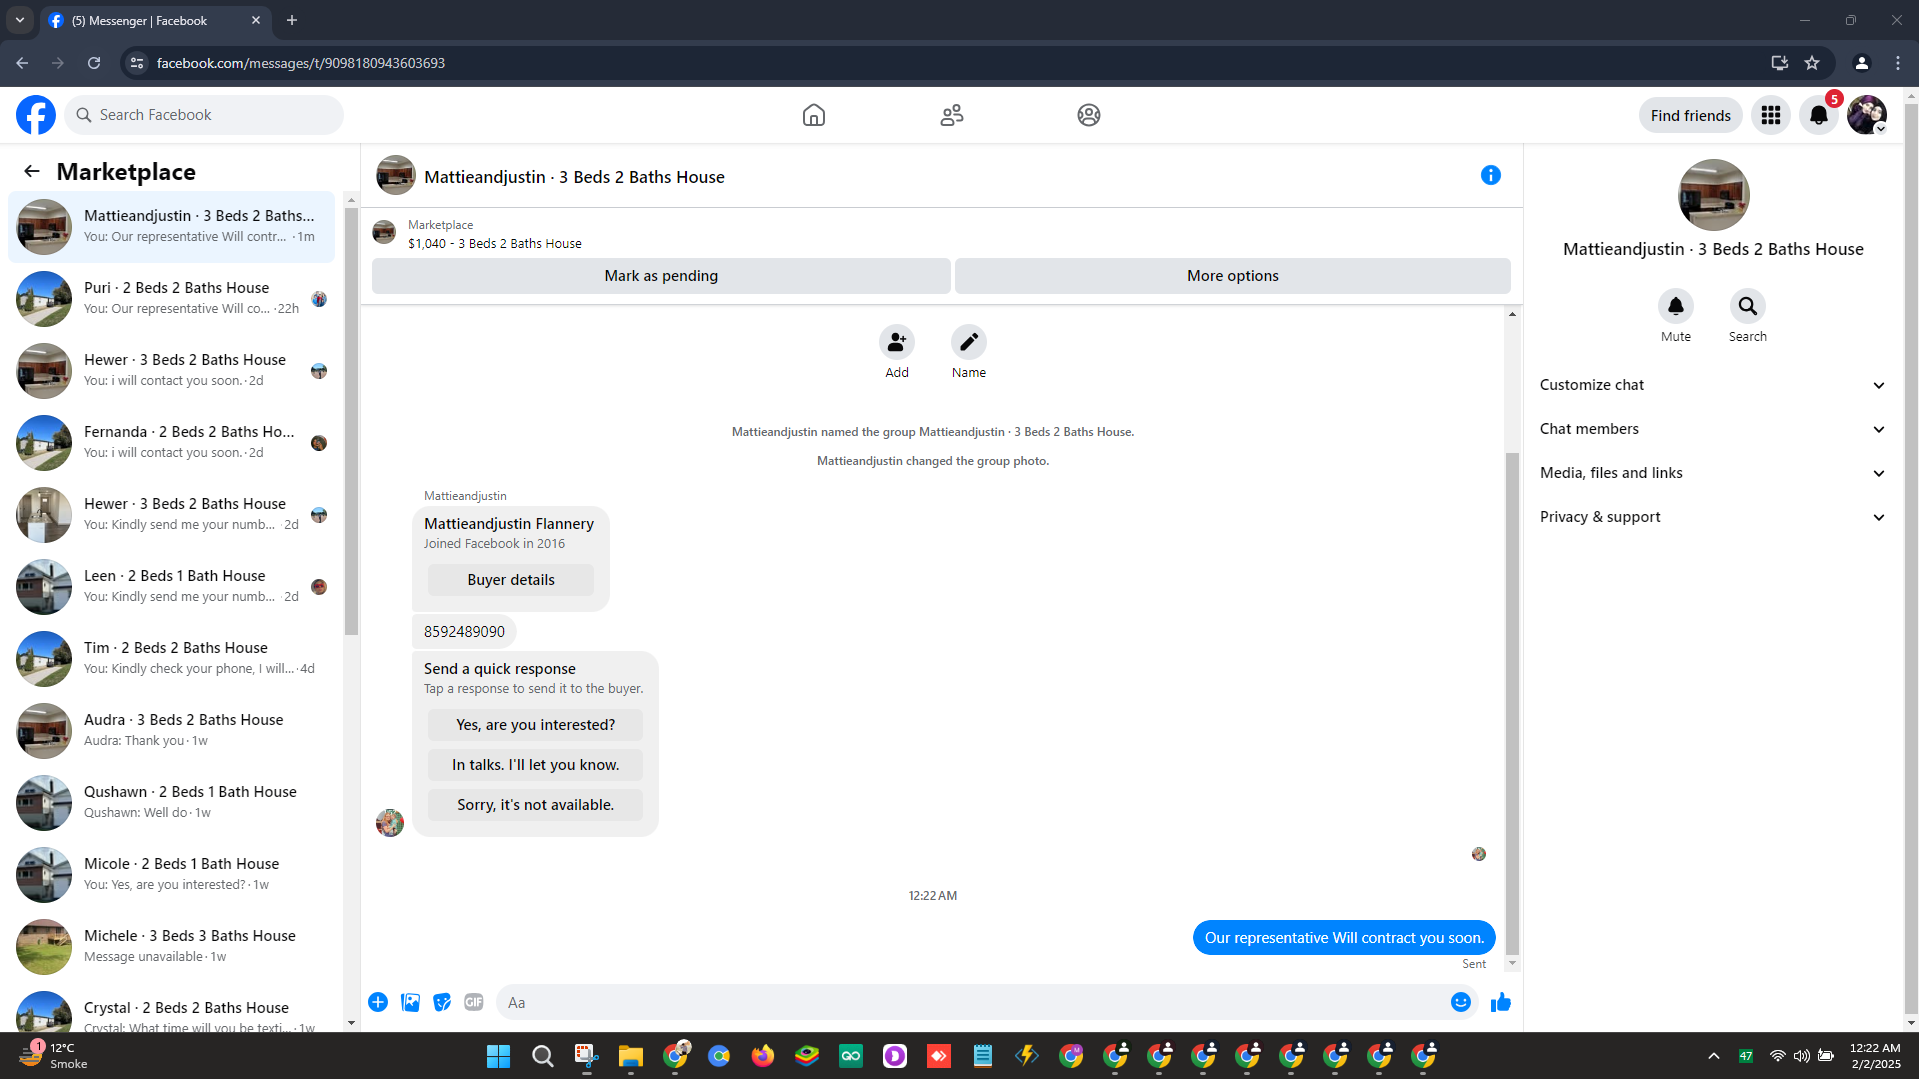This screenshot has height=1079, width=1919.
Task: Choose a GIF icon
Action: coord(474,1002)
